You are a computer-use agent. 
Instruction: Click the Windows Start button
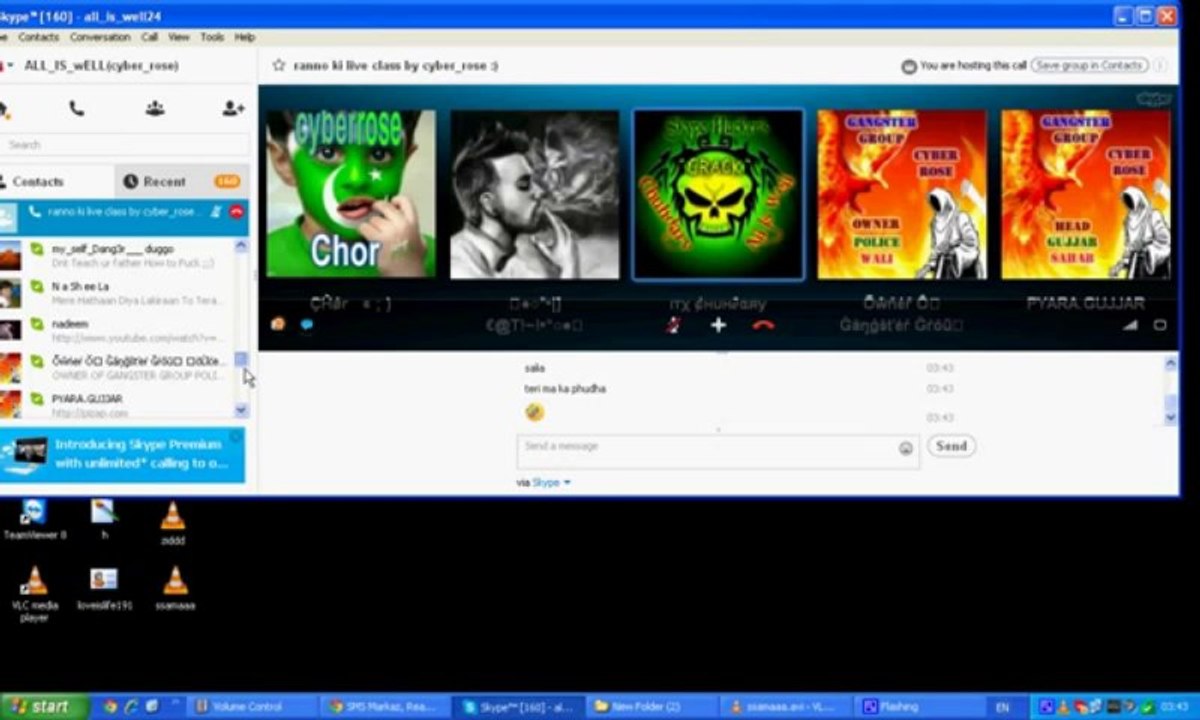43,706
